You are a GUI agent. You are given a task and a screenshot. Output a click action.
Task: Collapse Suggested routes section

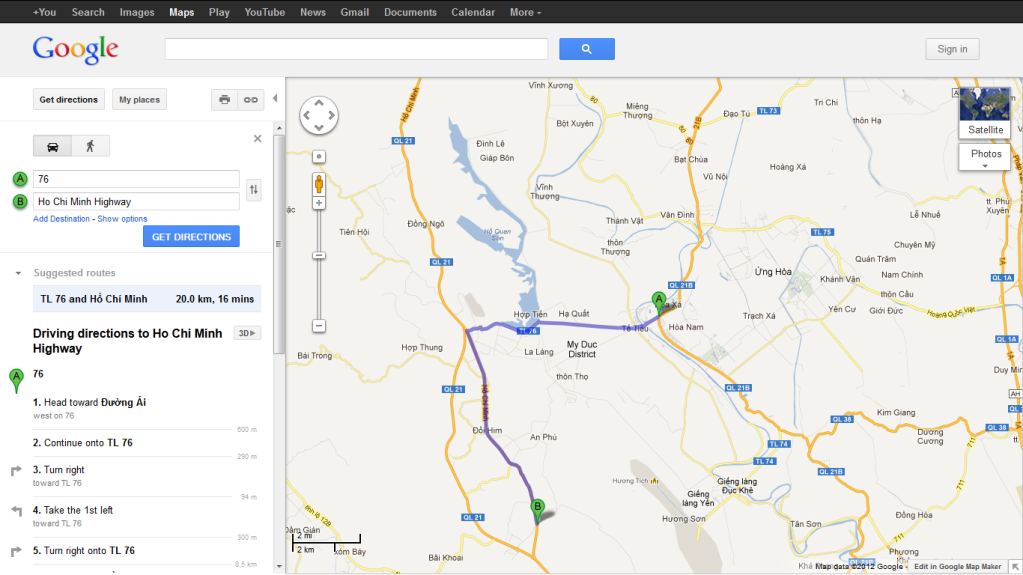click(18, 273)
